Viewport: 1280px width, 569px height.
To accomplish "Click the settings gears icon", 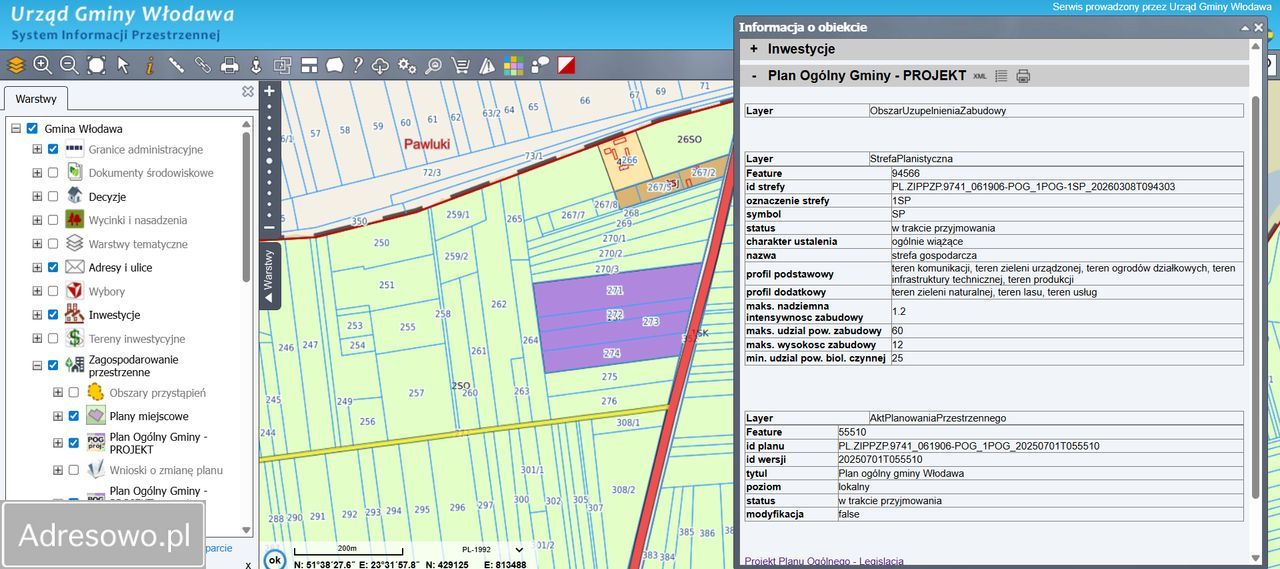I will tap(407, 66).
